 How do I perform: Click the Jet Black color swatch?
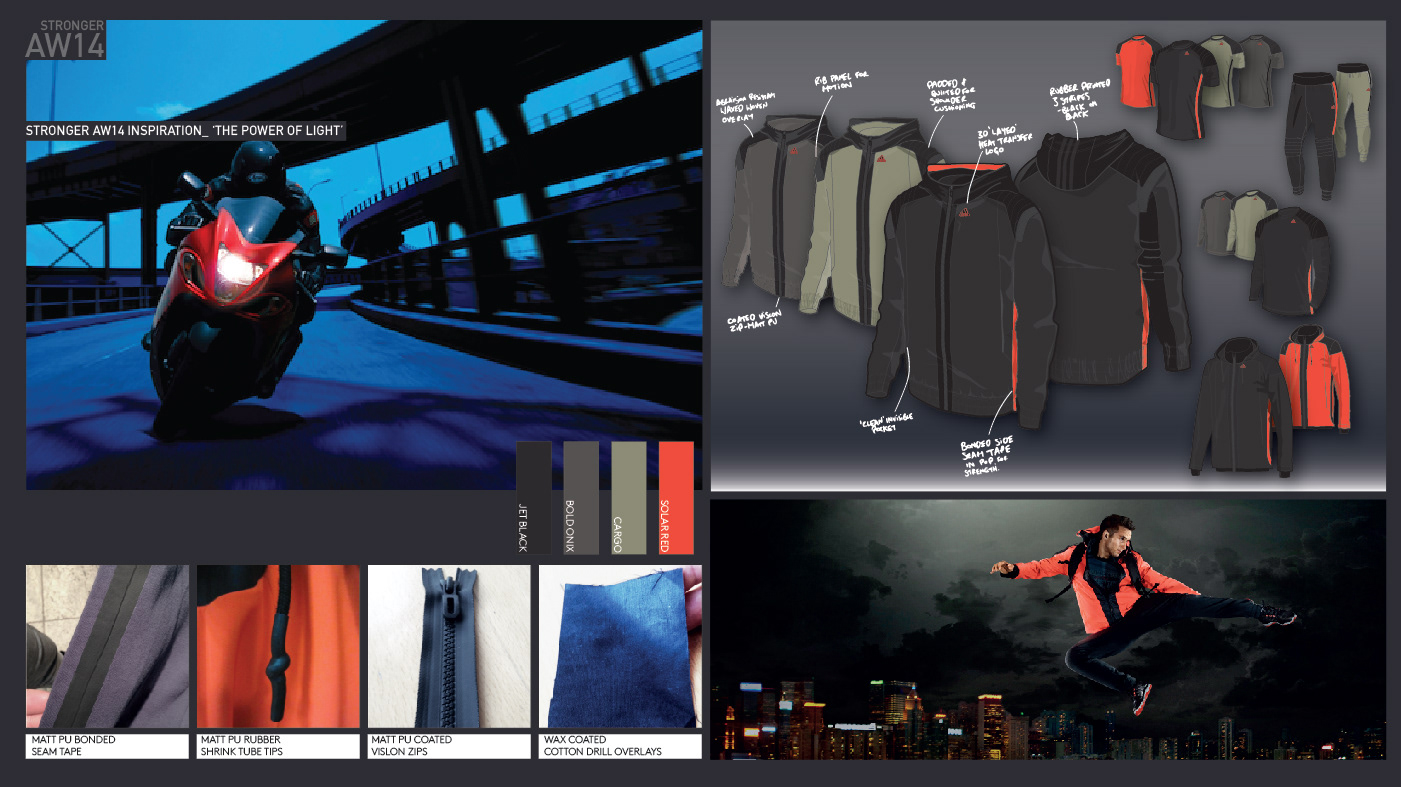tap(533, 497)
